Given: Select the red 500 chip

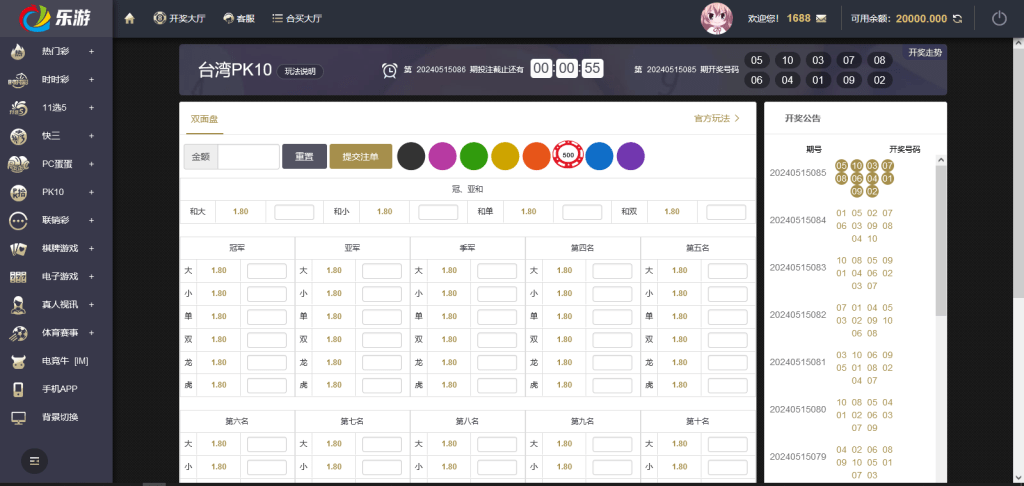Looking at the screenshot, I should (568, 155).
